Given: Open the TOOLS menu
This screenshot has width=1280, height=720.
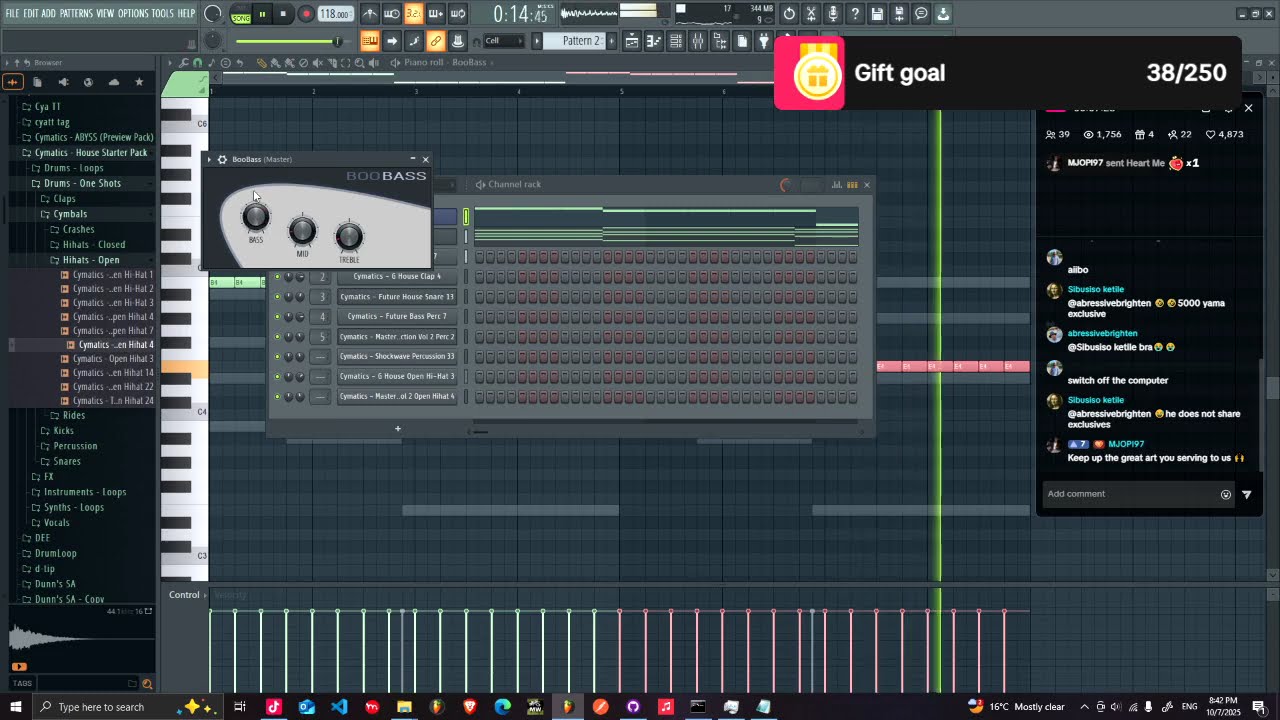Looking at the screenshot, I should click(162, 13).
